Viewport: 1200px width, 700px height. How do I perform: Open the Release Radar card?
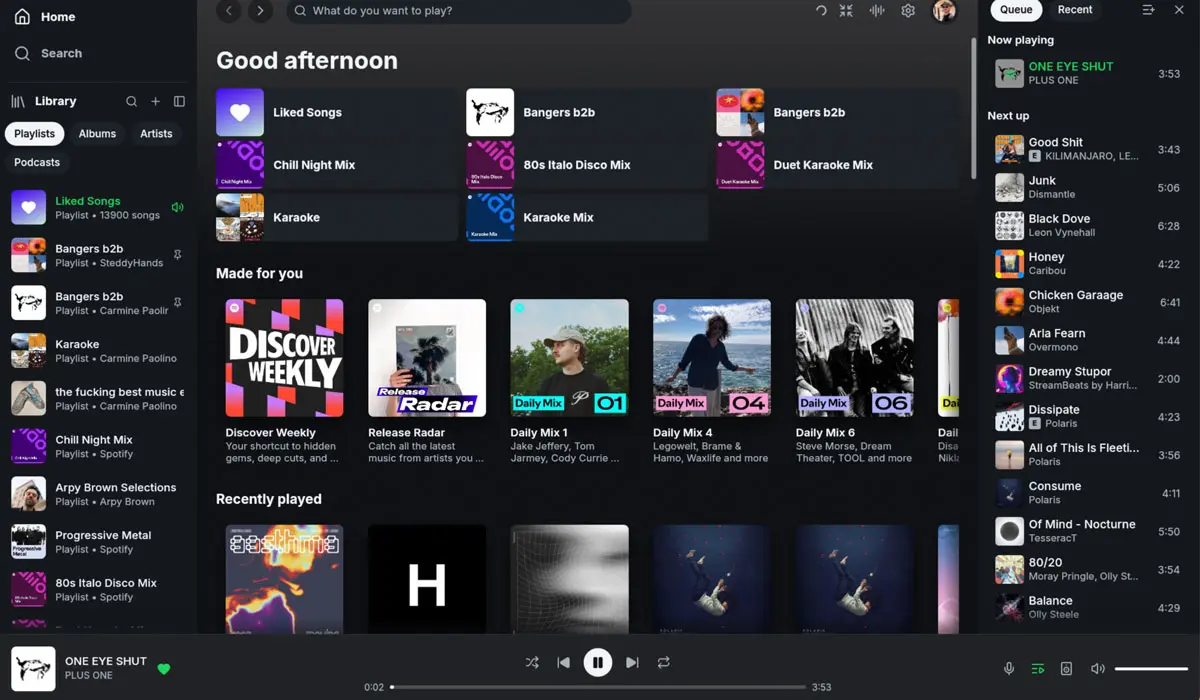pos(427,381)
